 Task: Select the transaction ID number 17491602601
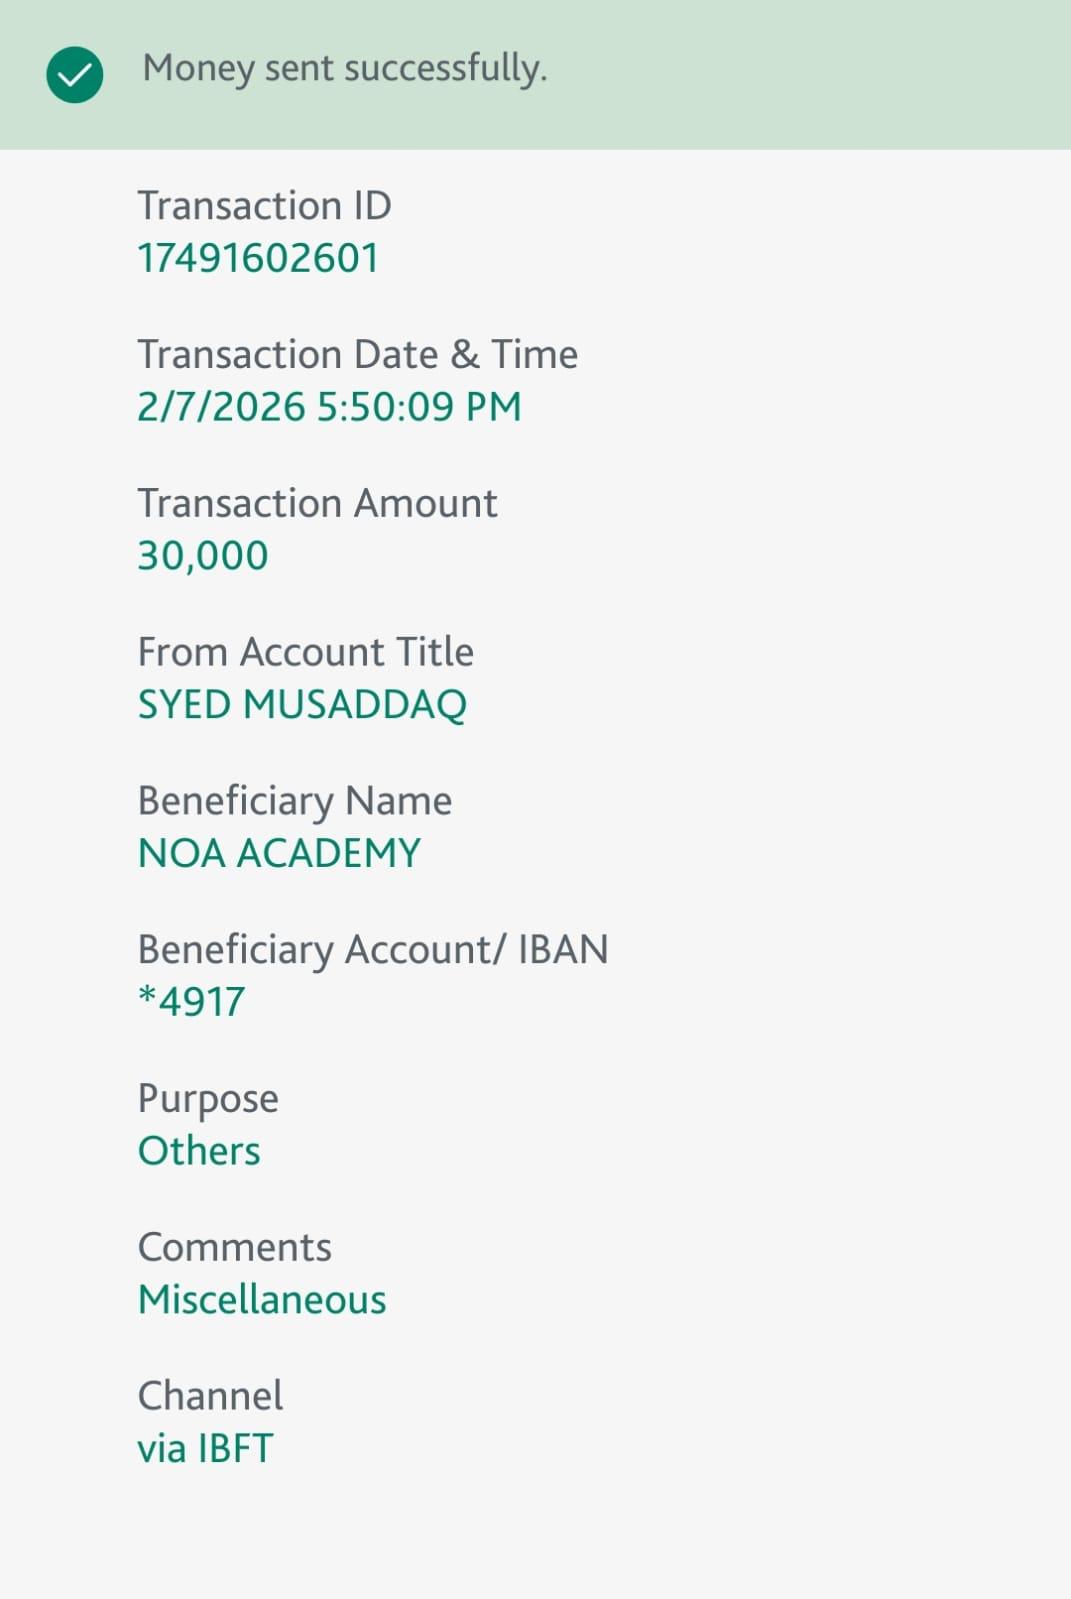pyautogui.click(x=258, y=258)
